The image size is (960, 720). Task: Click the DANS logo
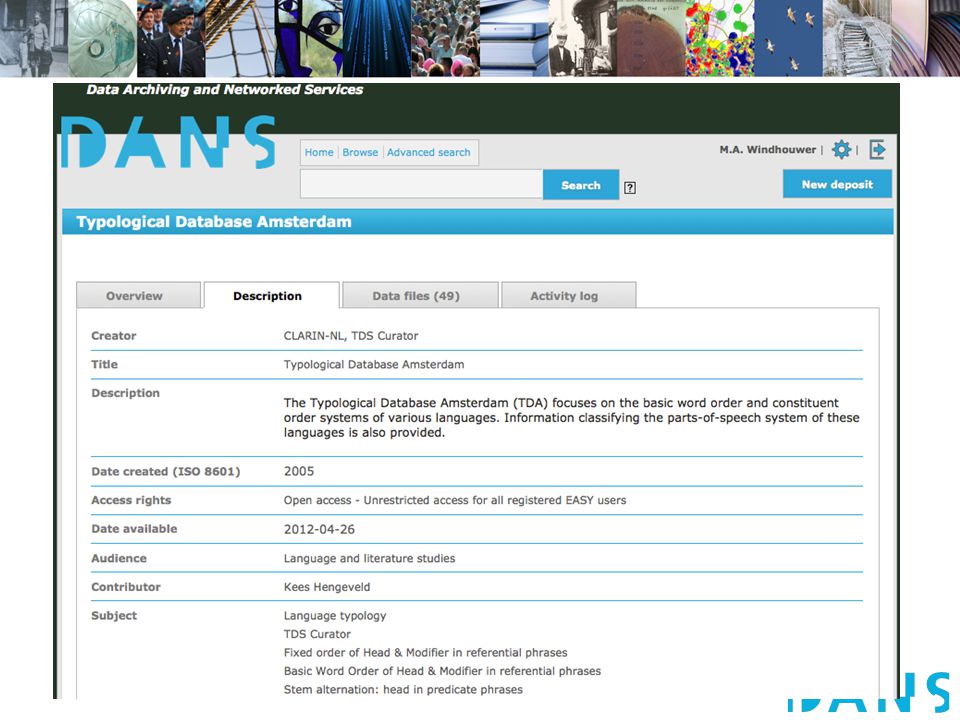coord(168,142)
